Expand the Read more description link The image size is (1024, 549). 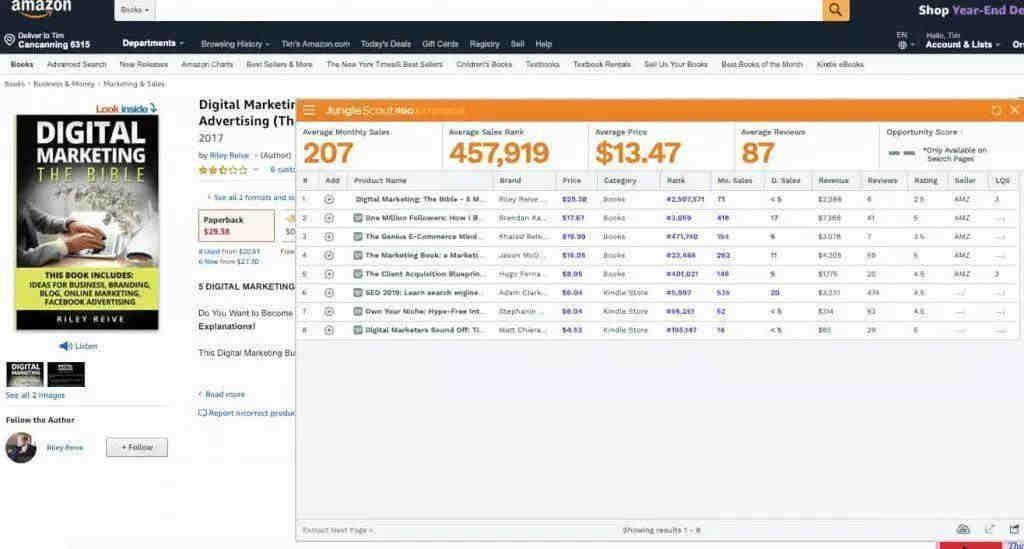tap(221, 394)
